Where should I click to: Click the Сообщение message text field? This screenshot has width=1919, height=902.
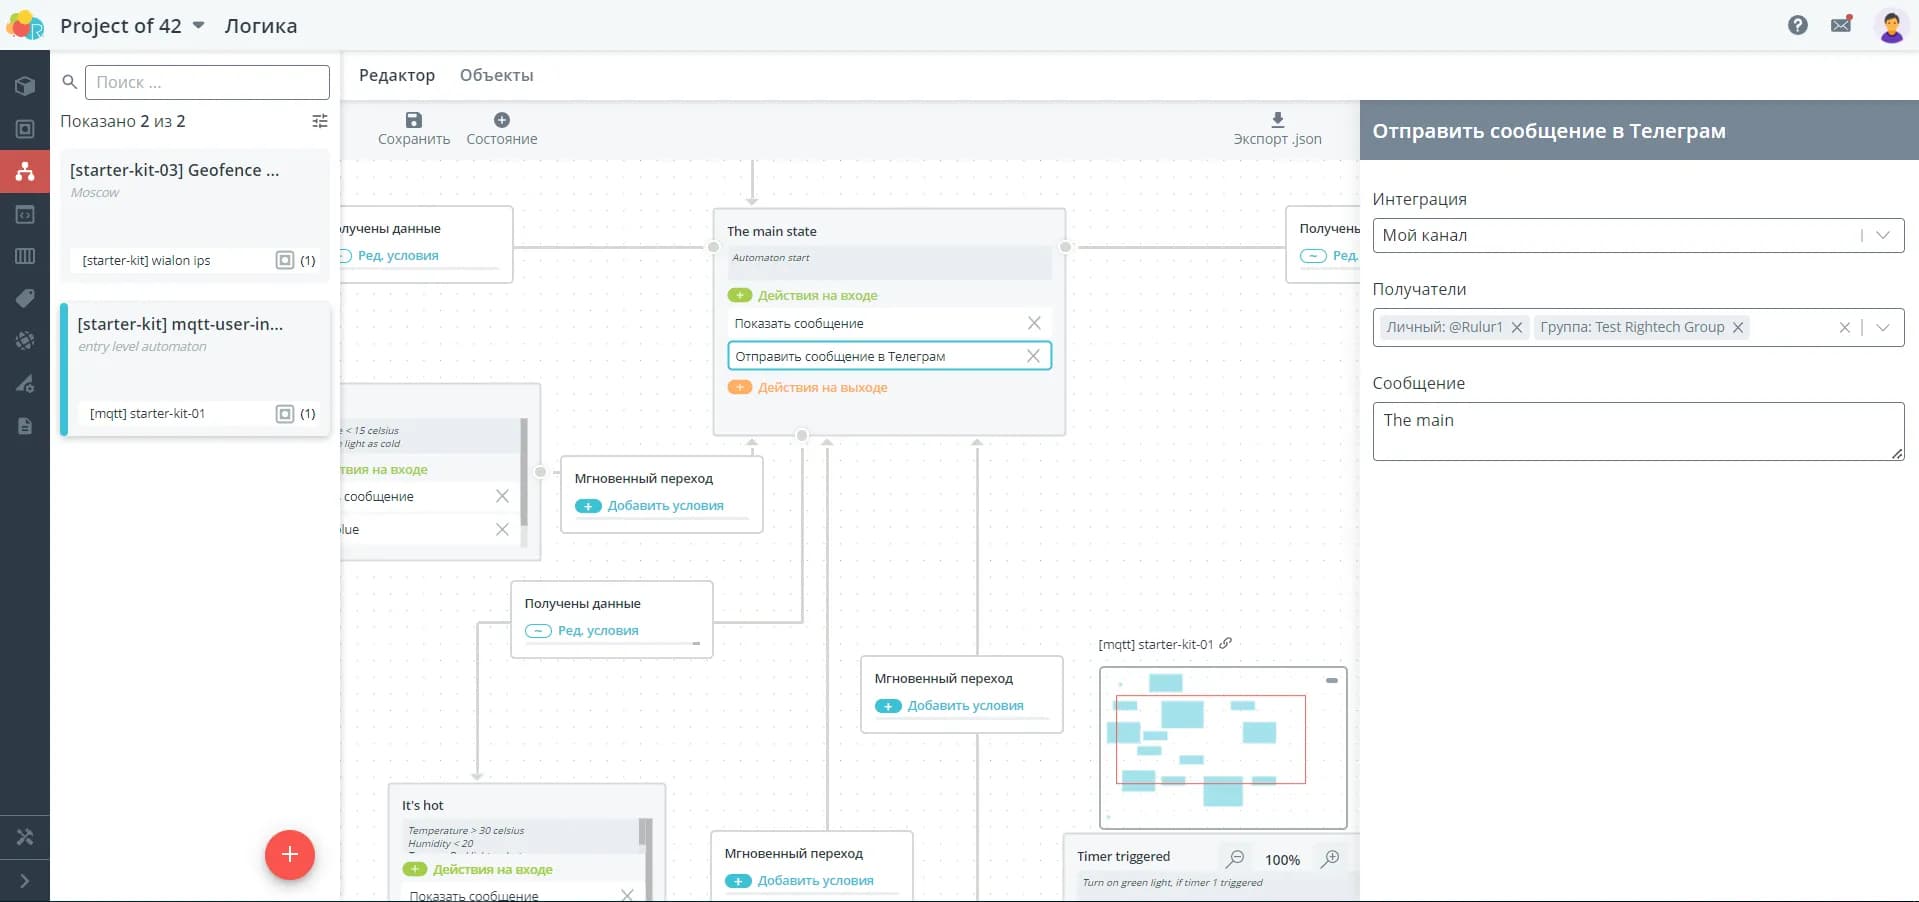coord(1637,431)
